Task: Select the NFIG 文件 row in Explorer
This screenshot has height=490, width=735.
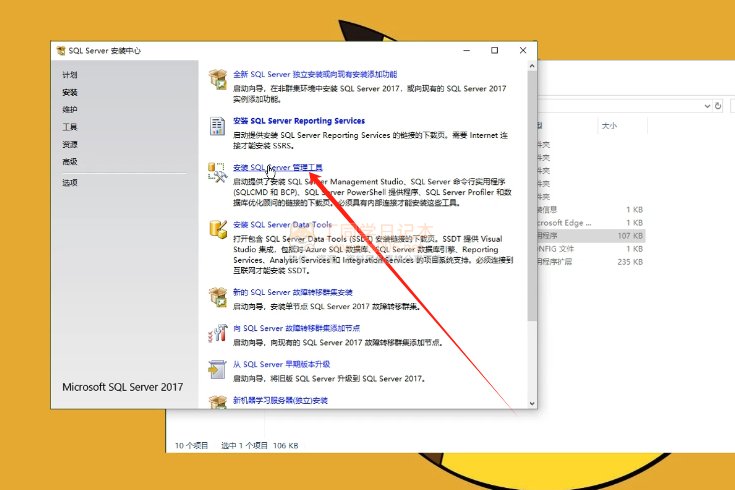Action: (591, 249)
